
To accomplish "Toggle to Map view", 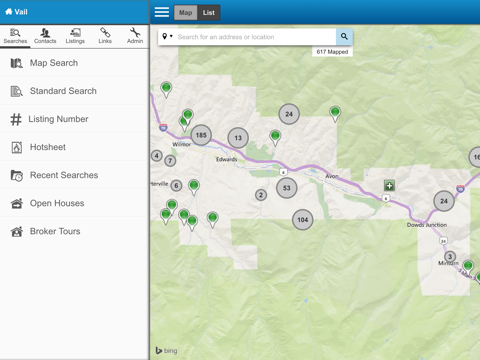I will [x=185, y=13].
